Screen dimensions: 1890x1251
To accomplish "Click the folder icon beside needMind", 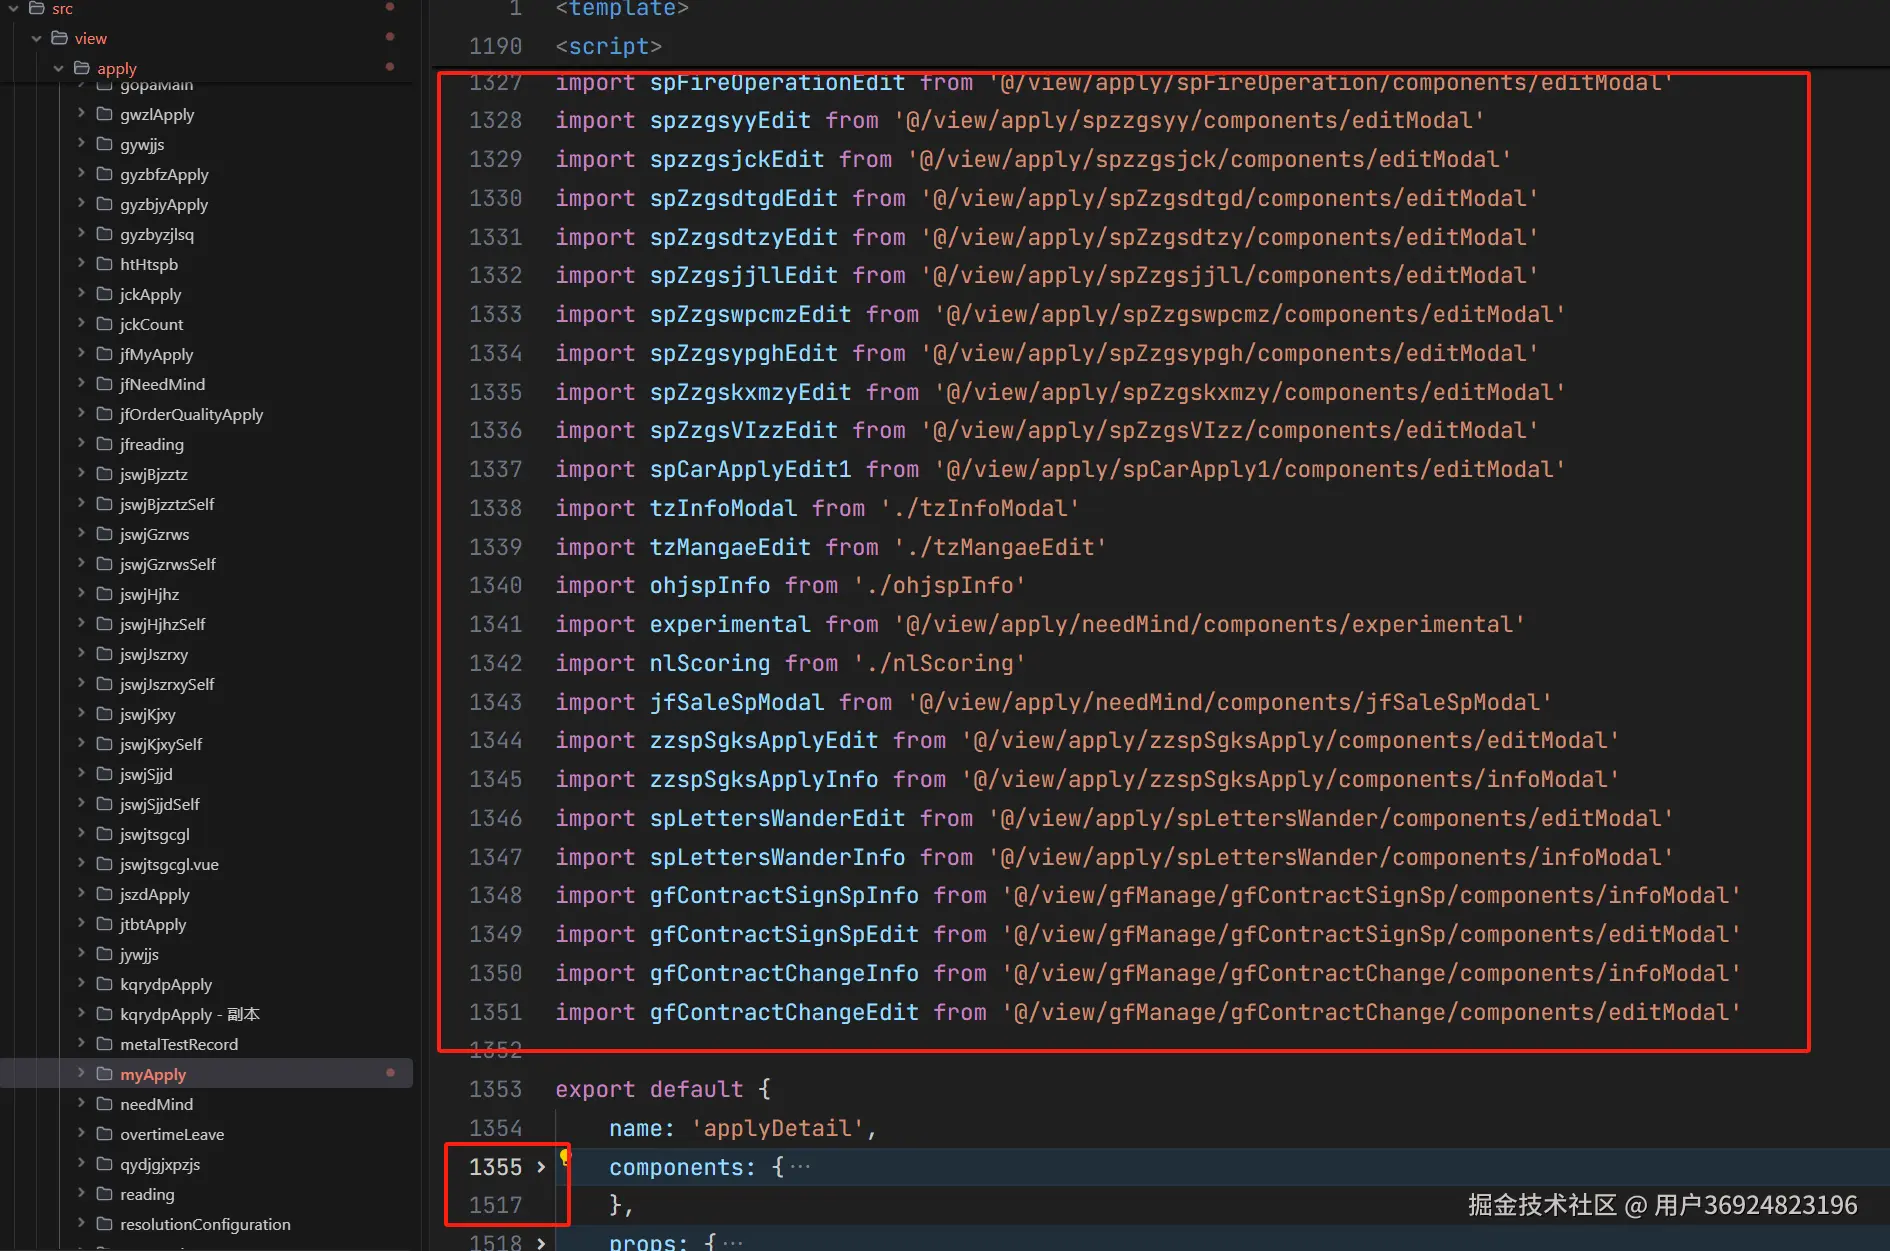I will [x=106, y=1103].
